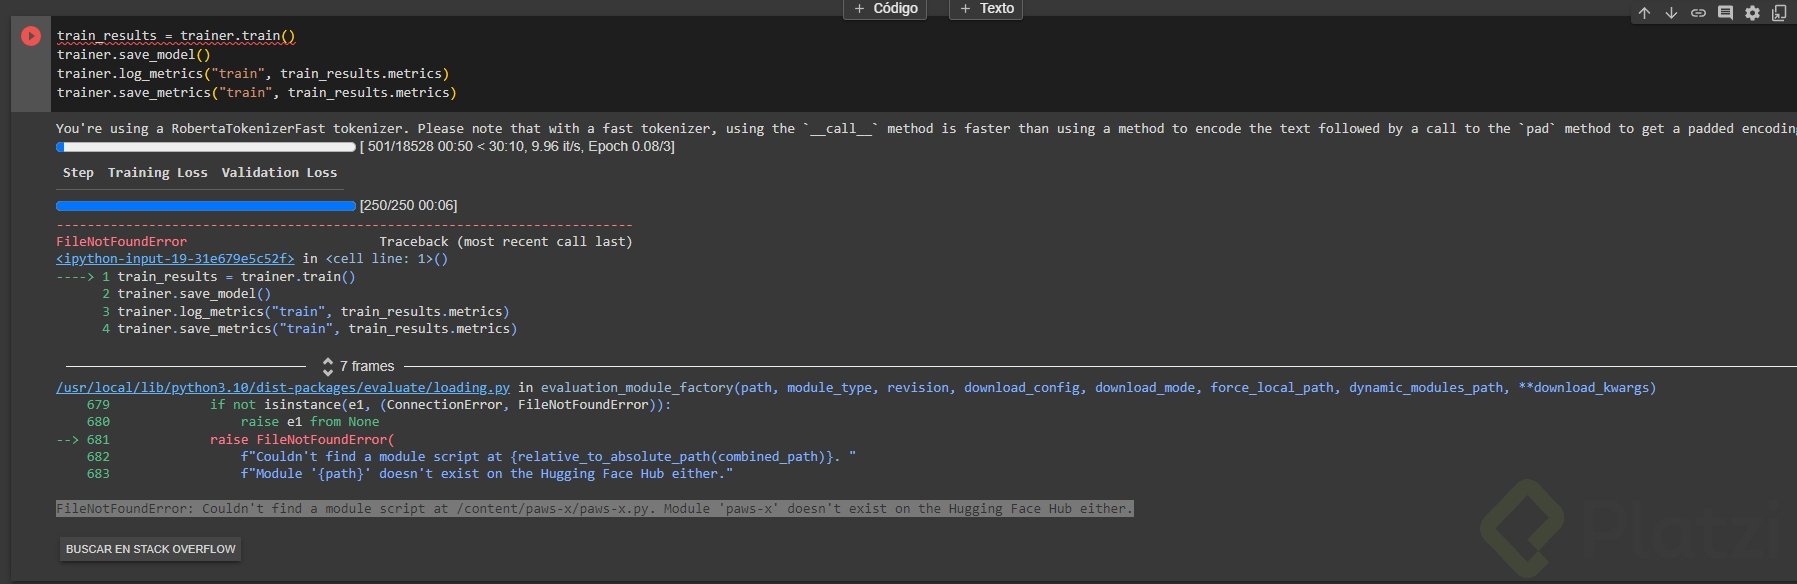Open the ipython-input-19 traceback link
The image size is (1797, 584).
click(x=175, y=258)
